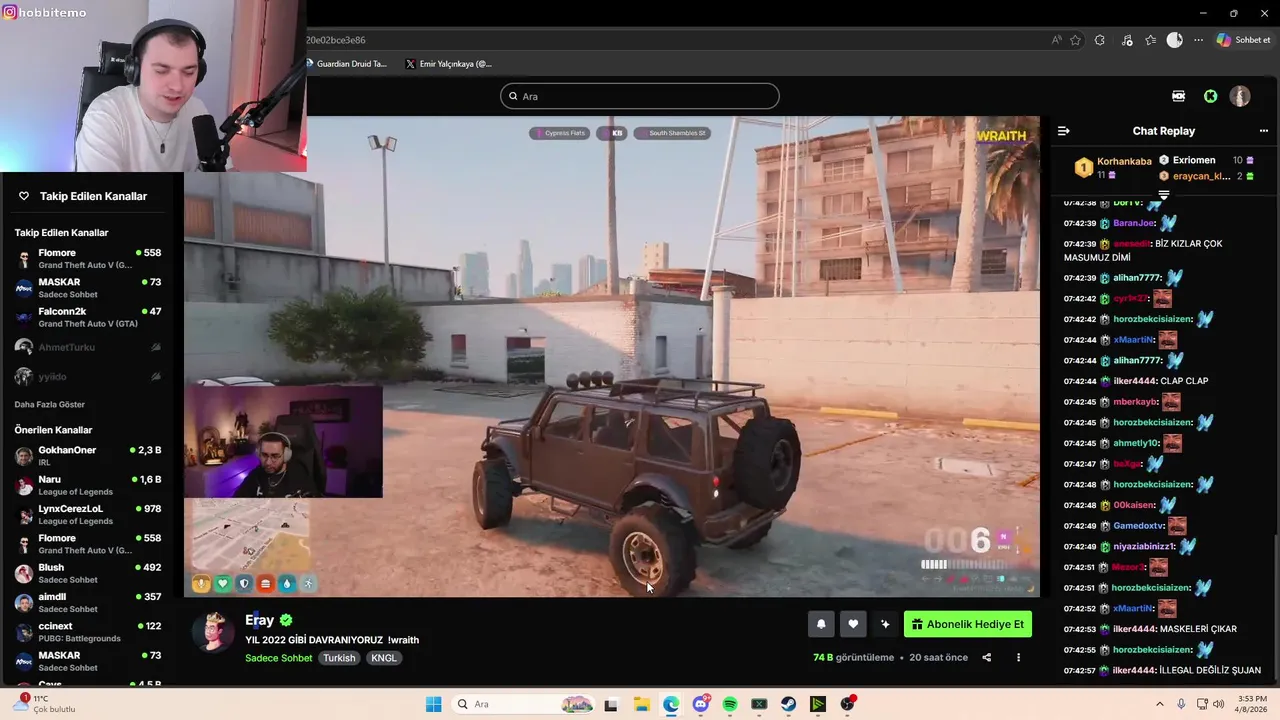
Task: Click the heart follow button for Eray
Action: click(853, 624)
